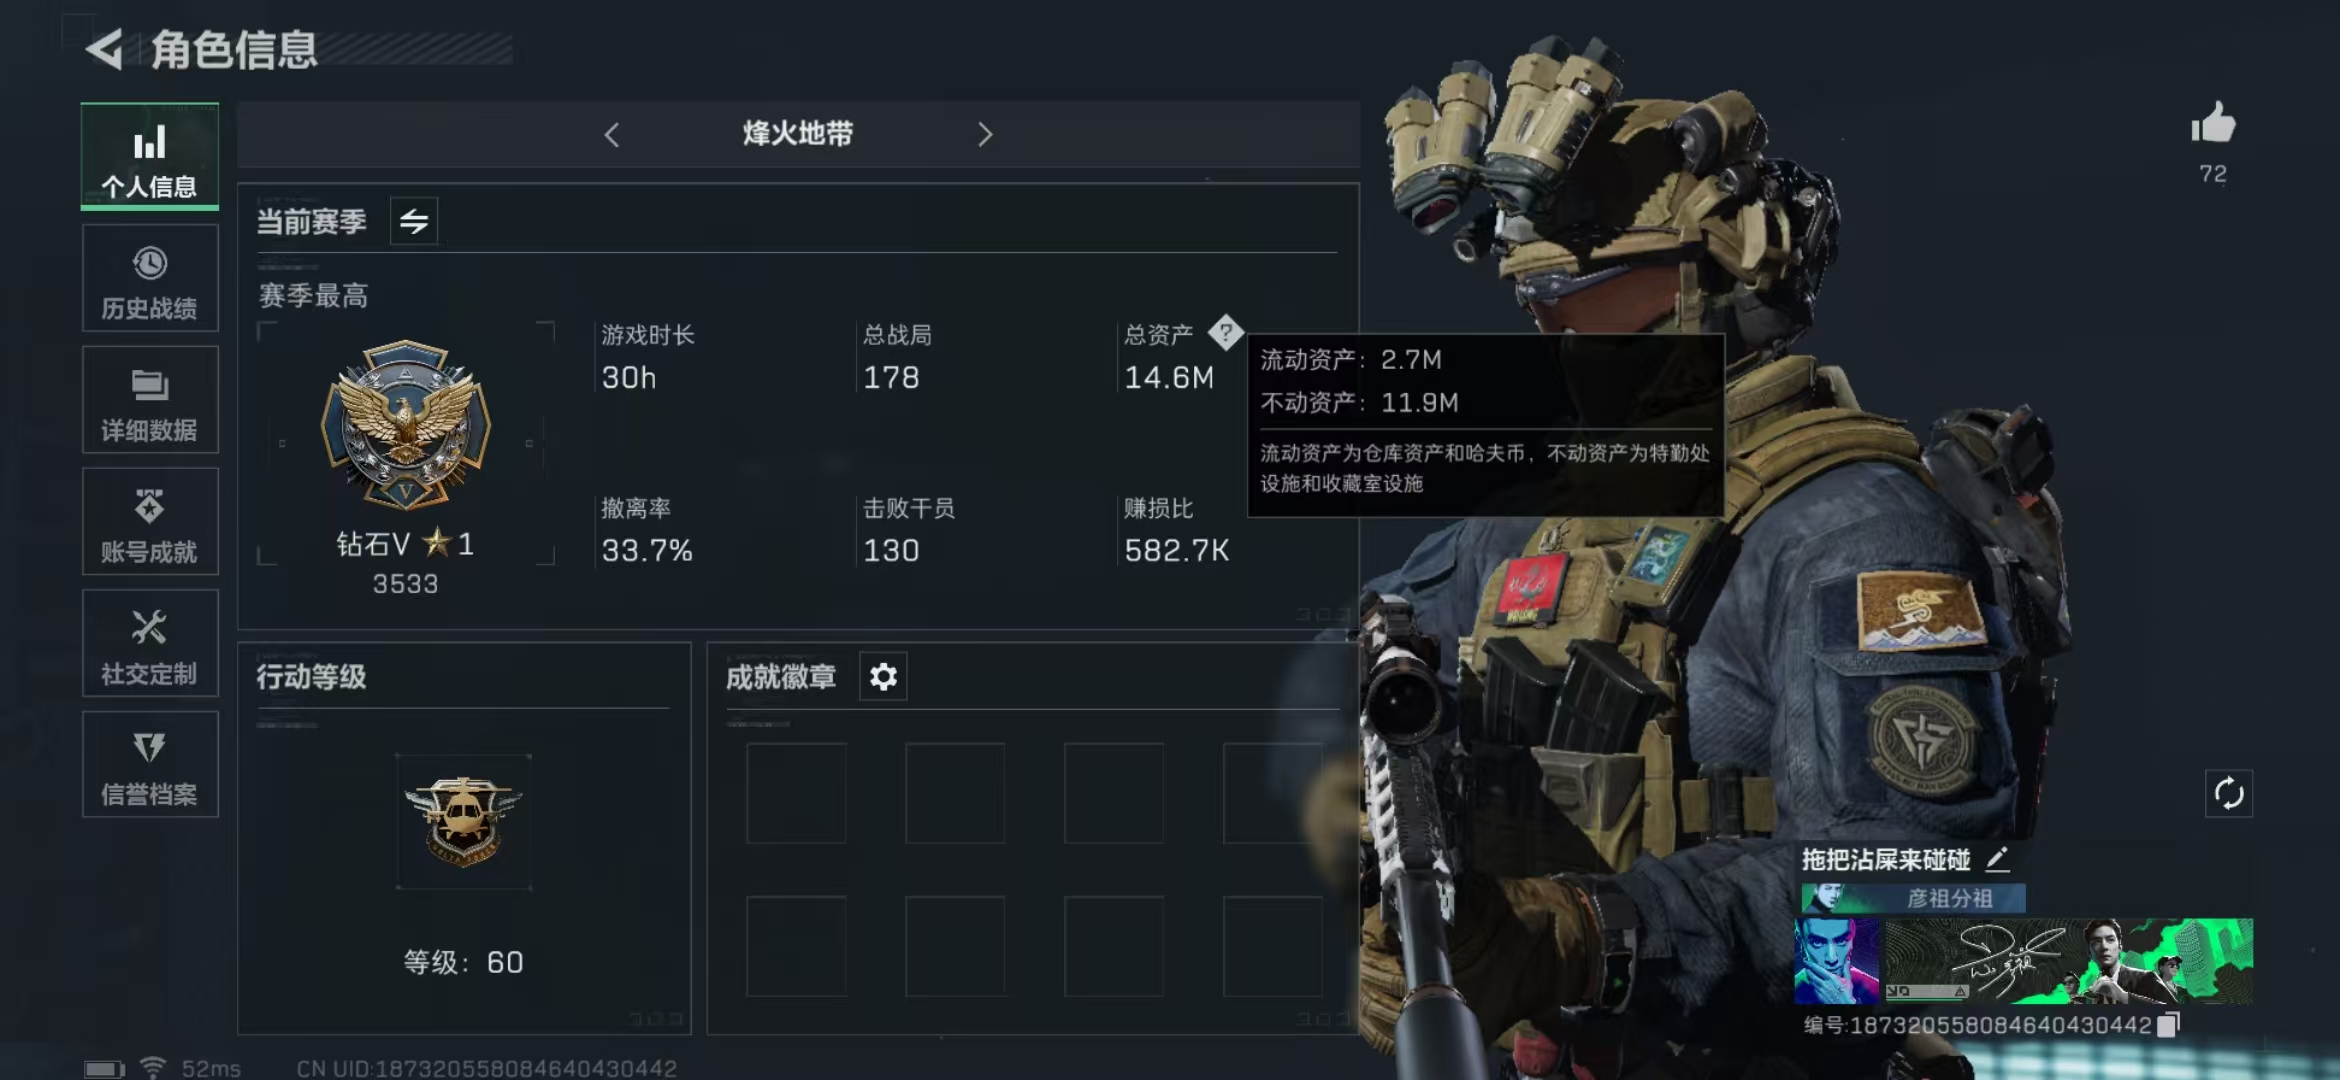Toggle the 当前赛季 season switch icon

tap(413, 221)
